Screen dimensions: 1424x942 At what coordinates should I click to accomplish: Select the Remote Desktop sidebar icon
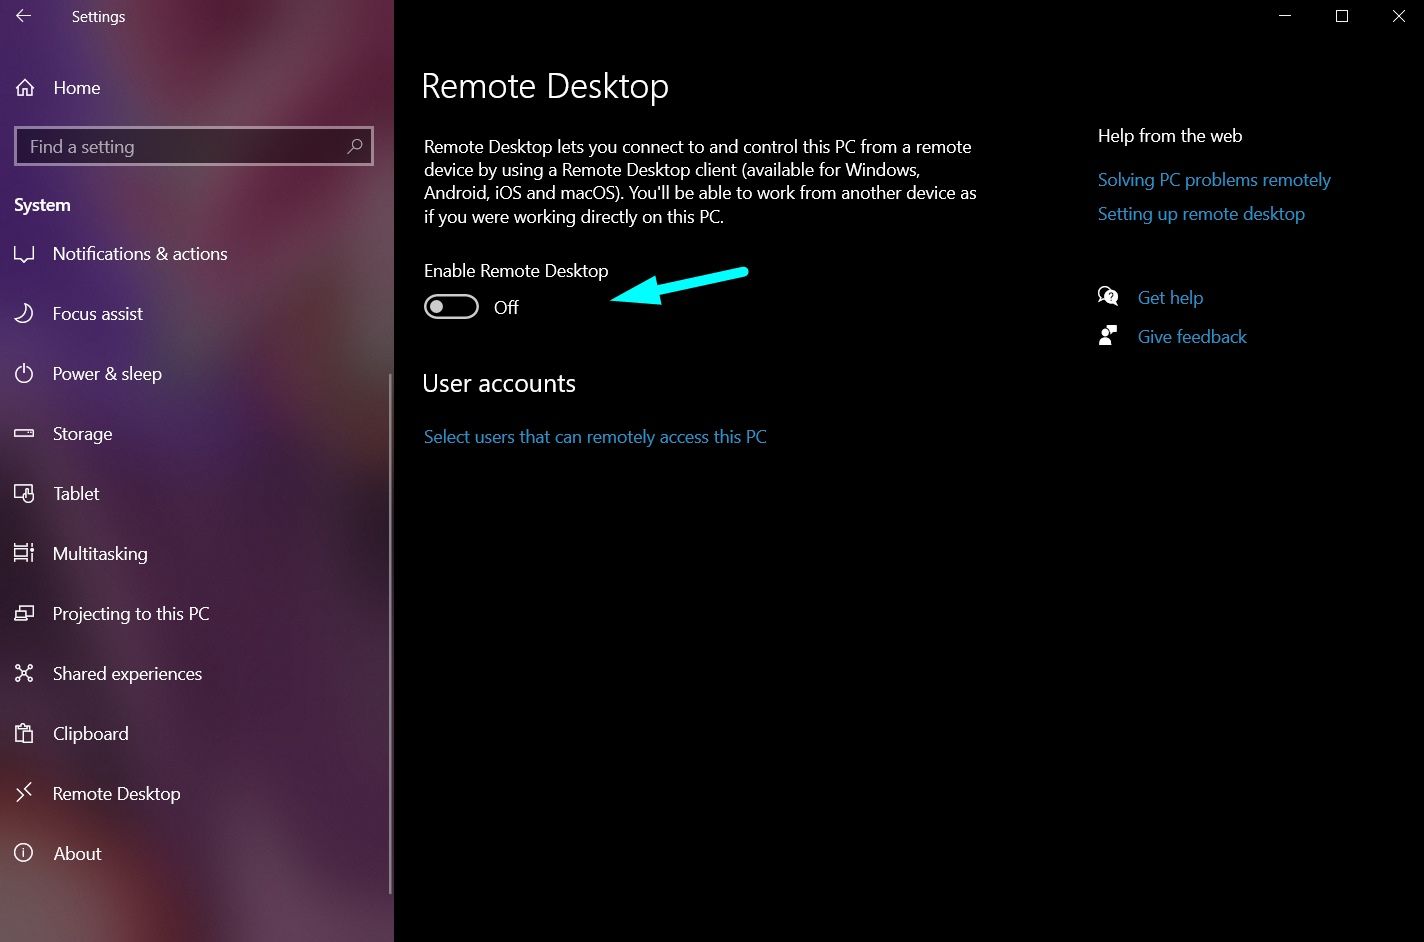click(24, 794)
